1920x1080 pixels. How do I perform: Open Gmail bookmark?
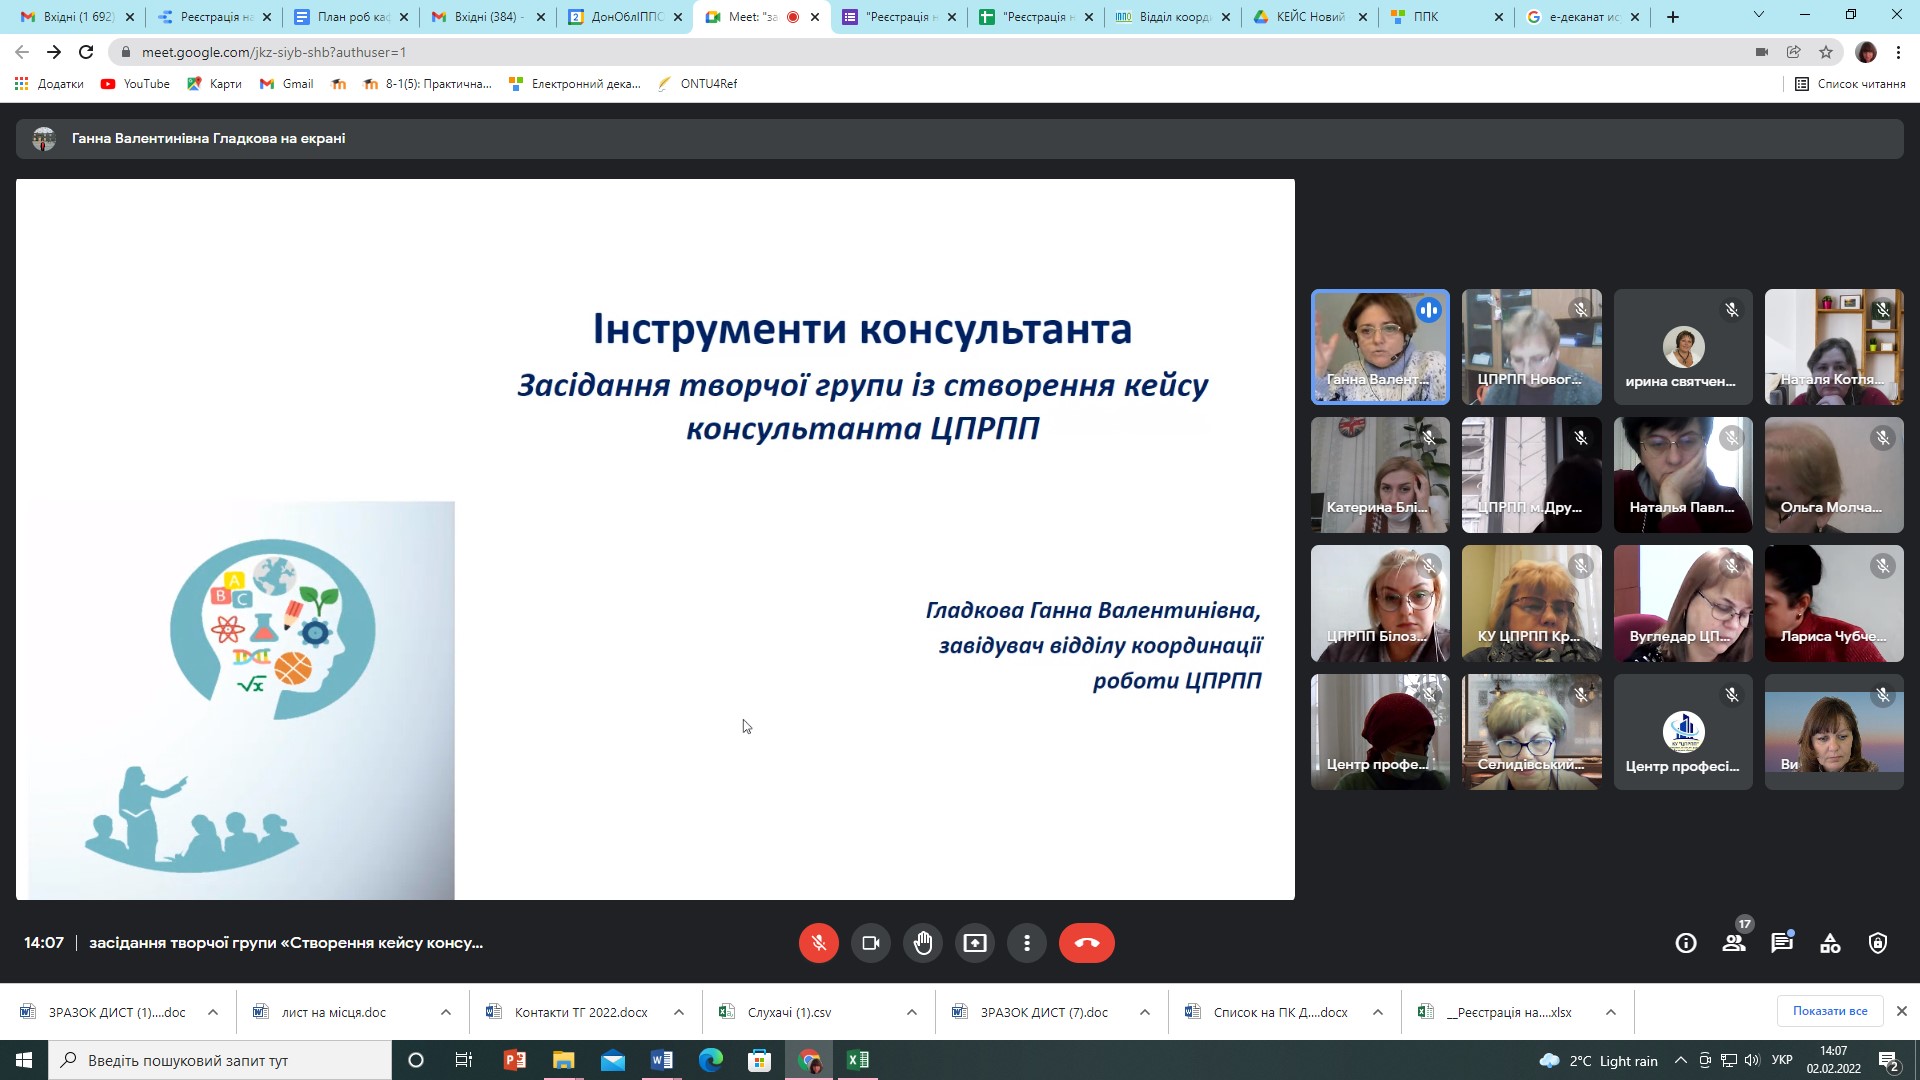(286, 84)
